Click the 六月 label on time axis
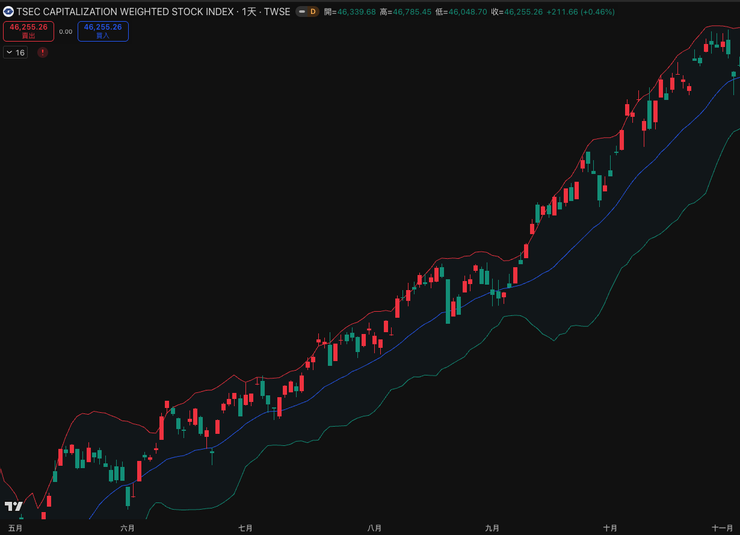The width and height of the screenshot is (740, 535). [x=127, y=528]
